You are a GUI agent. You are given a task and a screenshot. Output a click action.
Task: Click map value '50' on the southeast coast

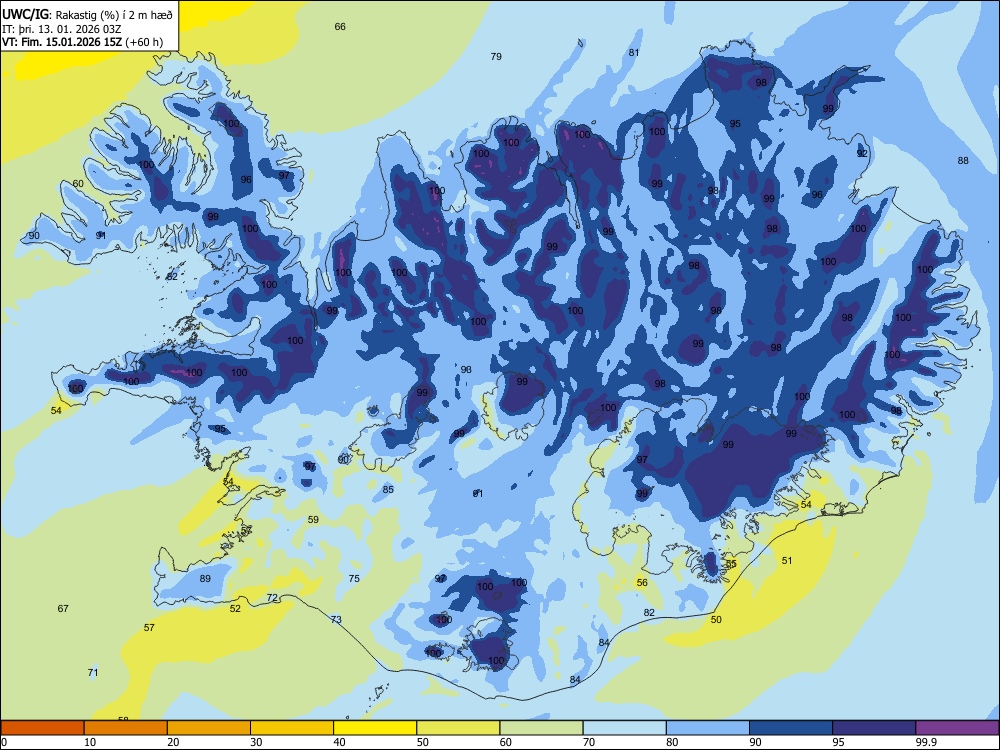[716, 620]
